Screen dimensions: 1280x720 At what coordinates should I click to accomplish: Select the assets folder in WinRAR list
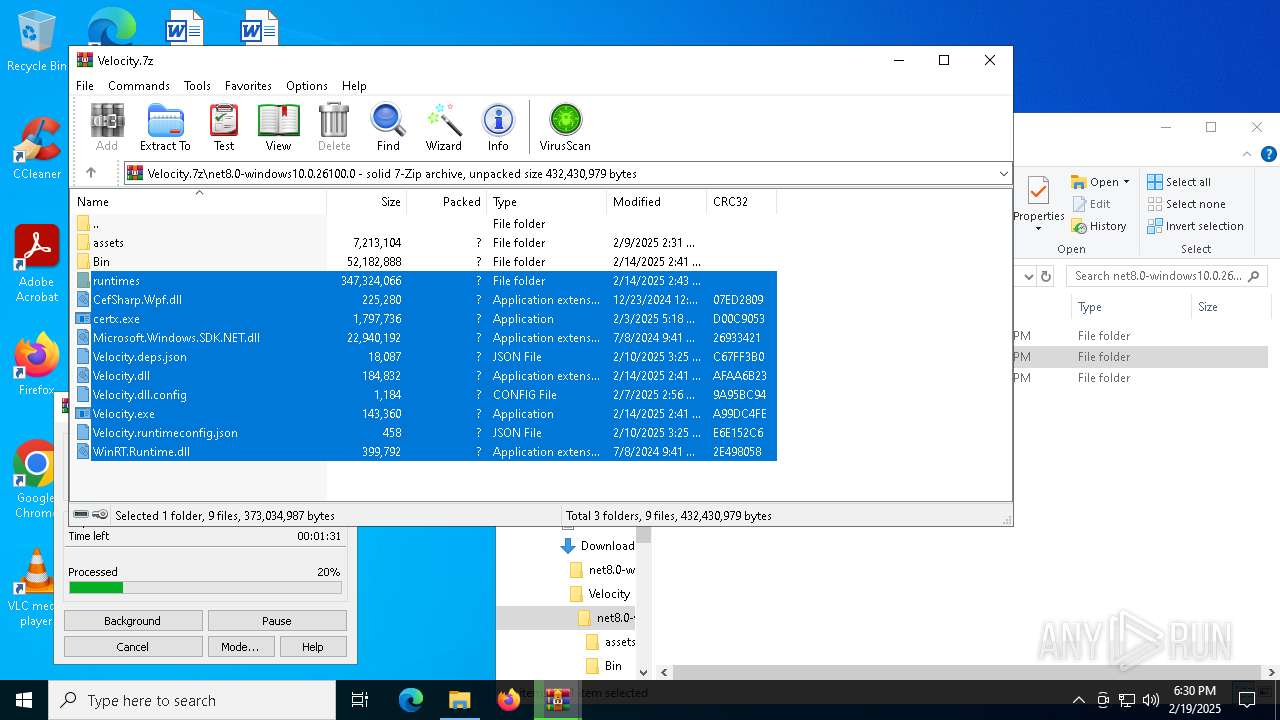coord(424,243)
